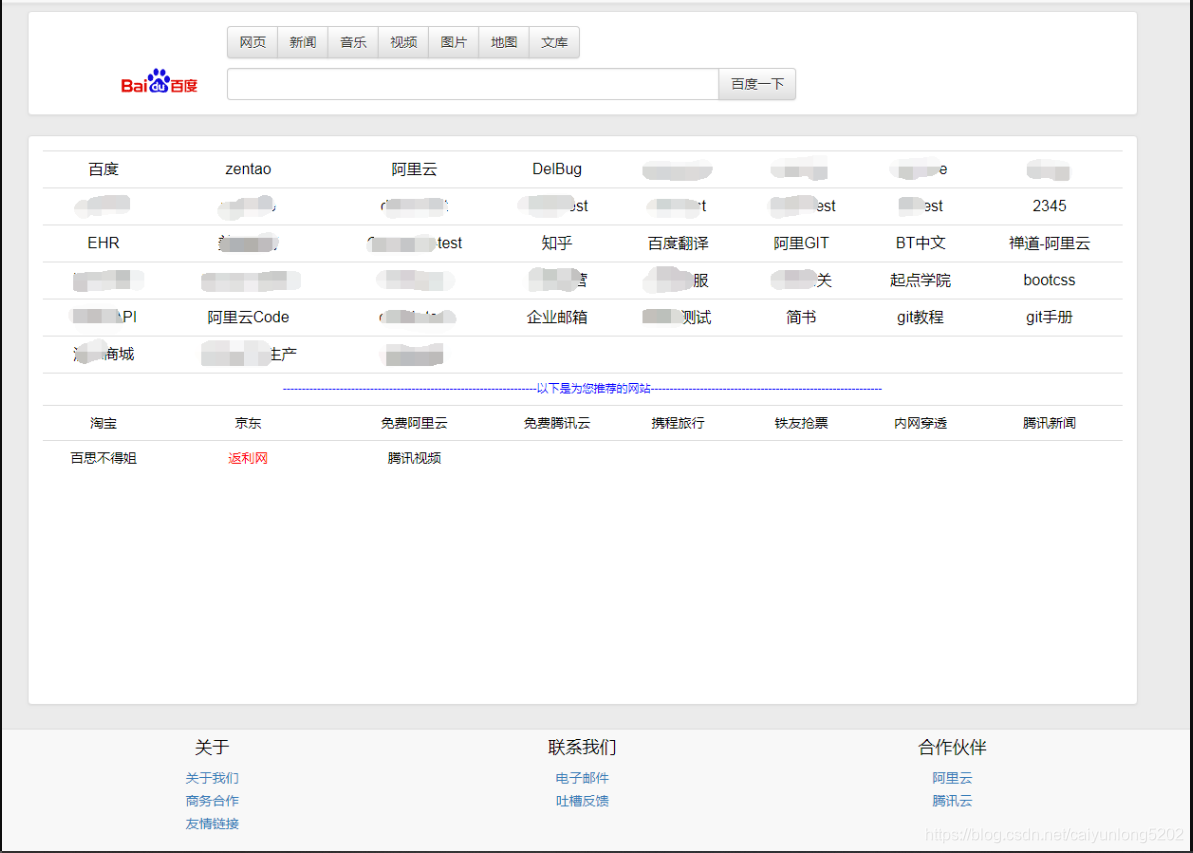Open the 京东 recommended site
This screenshot has width=1193, height=853.
click(248, 423)
